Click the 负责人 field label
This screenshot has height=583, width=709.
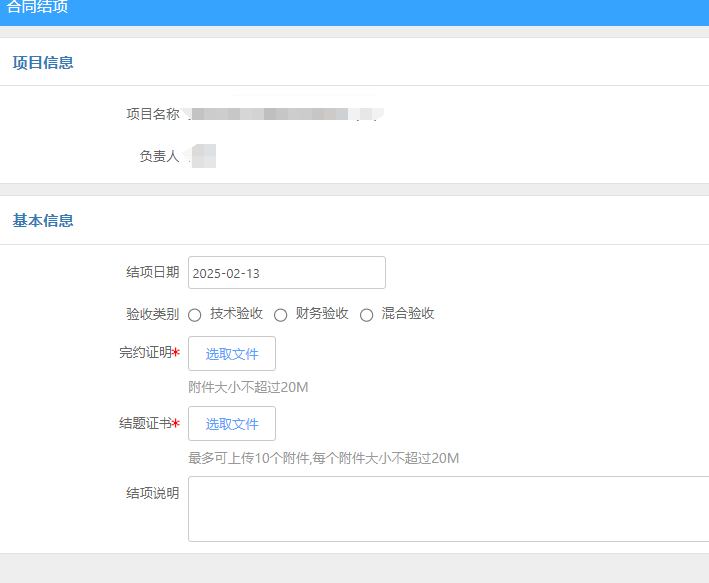point(159,156)
